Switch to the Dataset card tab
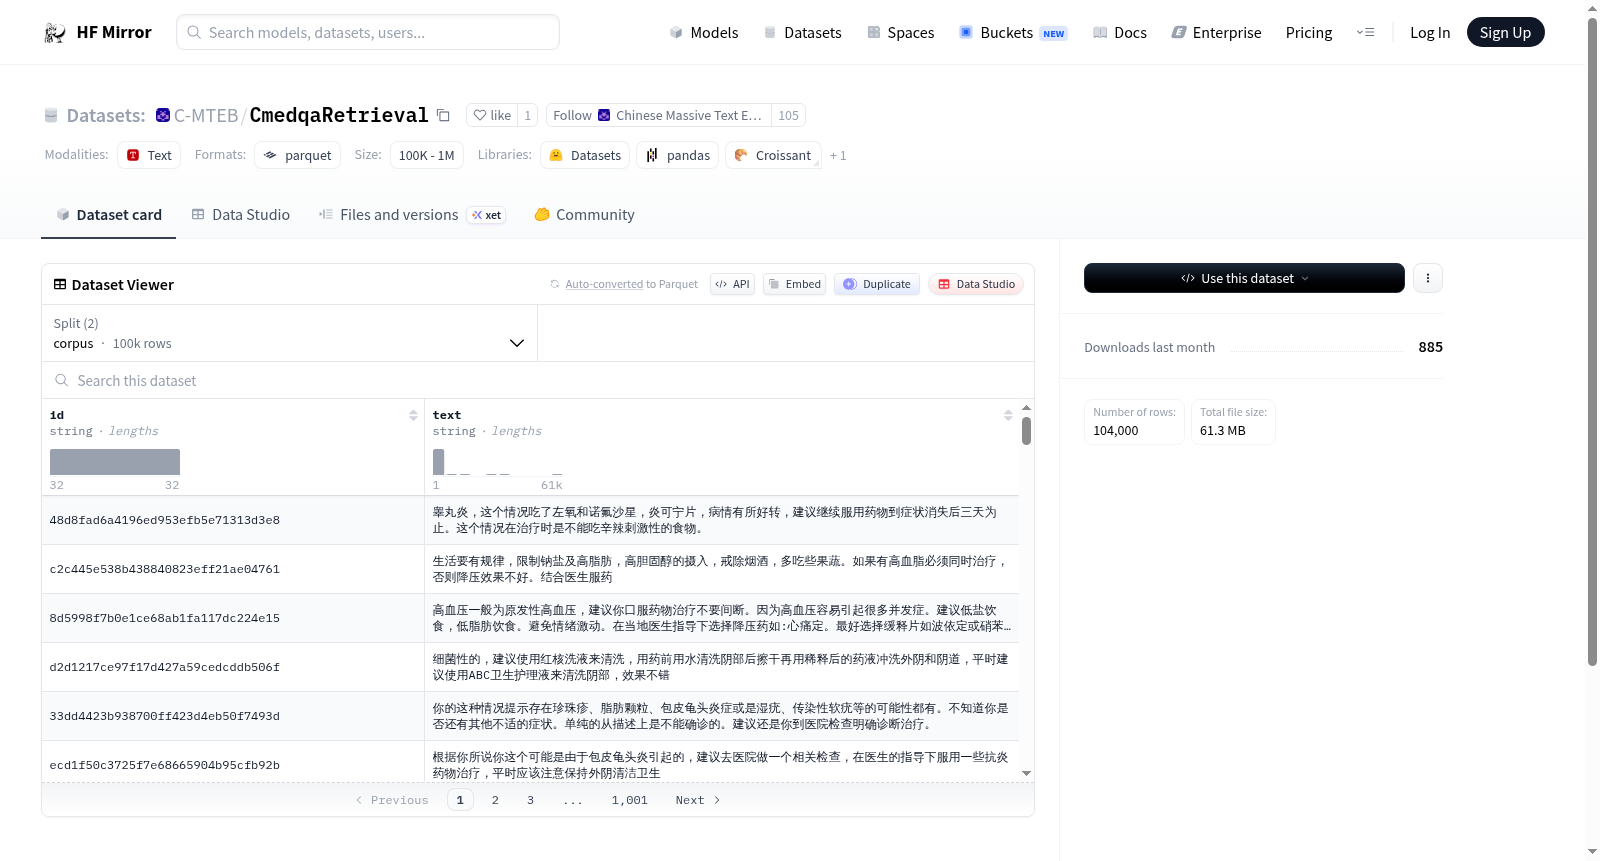Image resolution: width=1600 pixels, height=861 pixels. (108, 214)
